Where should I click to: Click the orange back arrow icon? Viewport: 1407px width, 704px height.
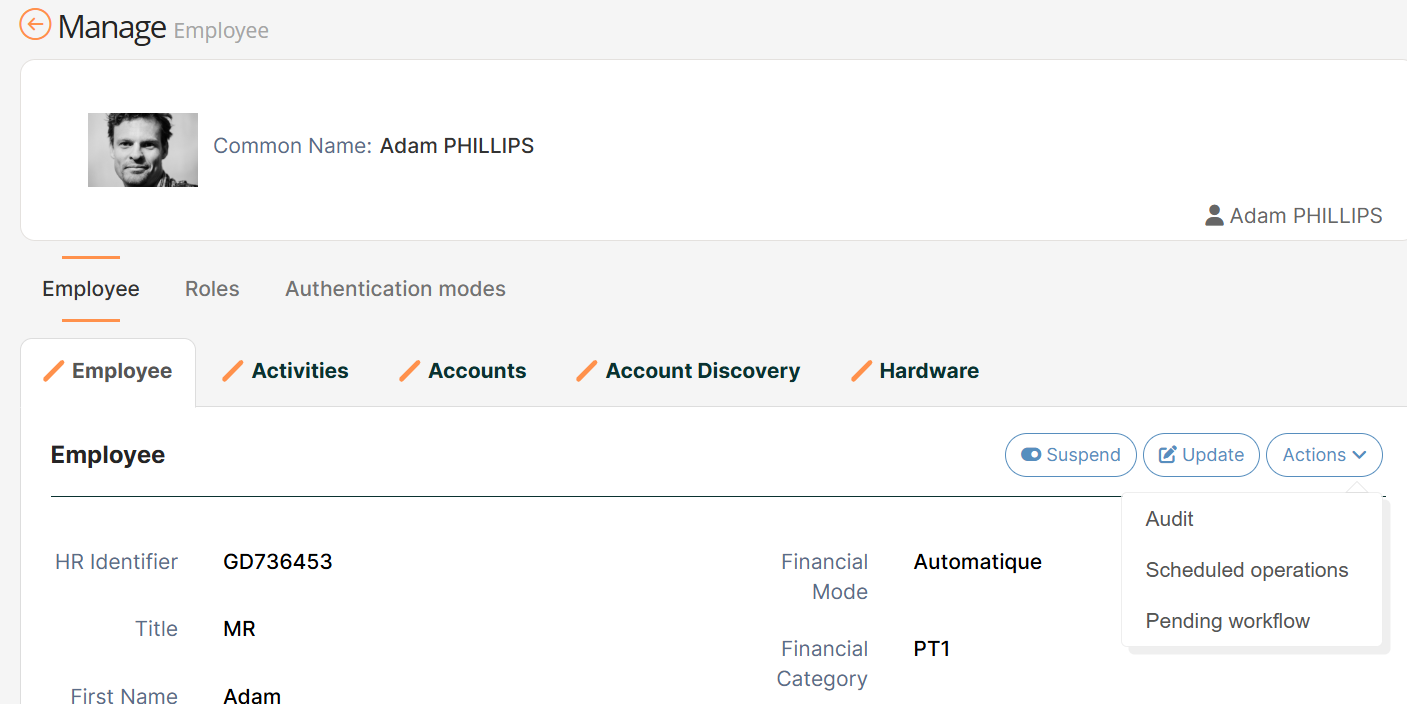35,25
